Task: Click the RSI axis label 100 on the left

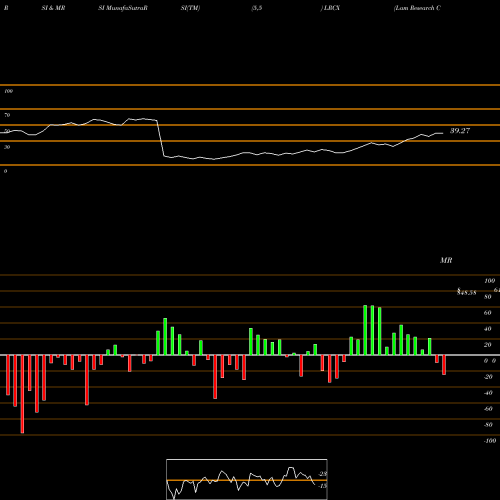Action: coord(8,91)
